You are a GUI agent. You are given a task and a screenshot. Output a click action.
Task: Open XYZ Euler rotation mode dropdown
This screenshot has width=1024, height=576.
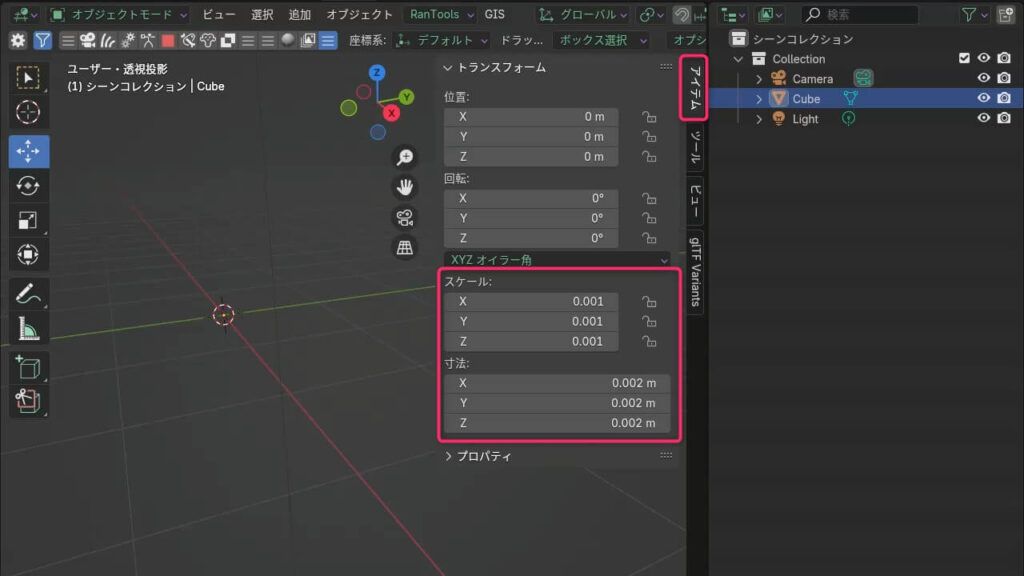(557, 260)
